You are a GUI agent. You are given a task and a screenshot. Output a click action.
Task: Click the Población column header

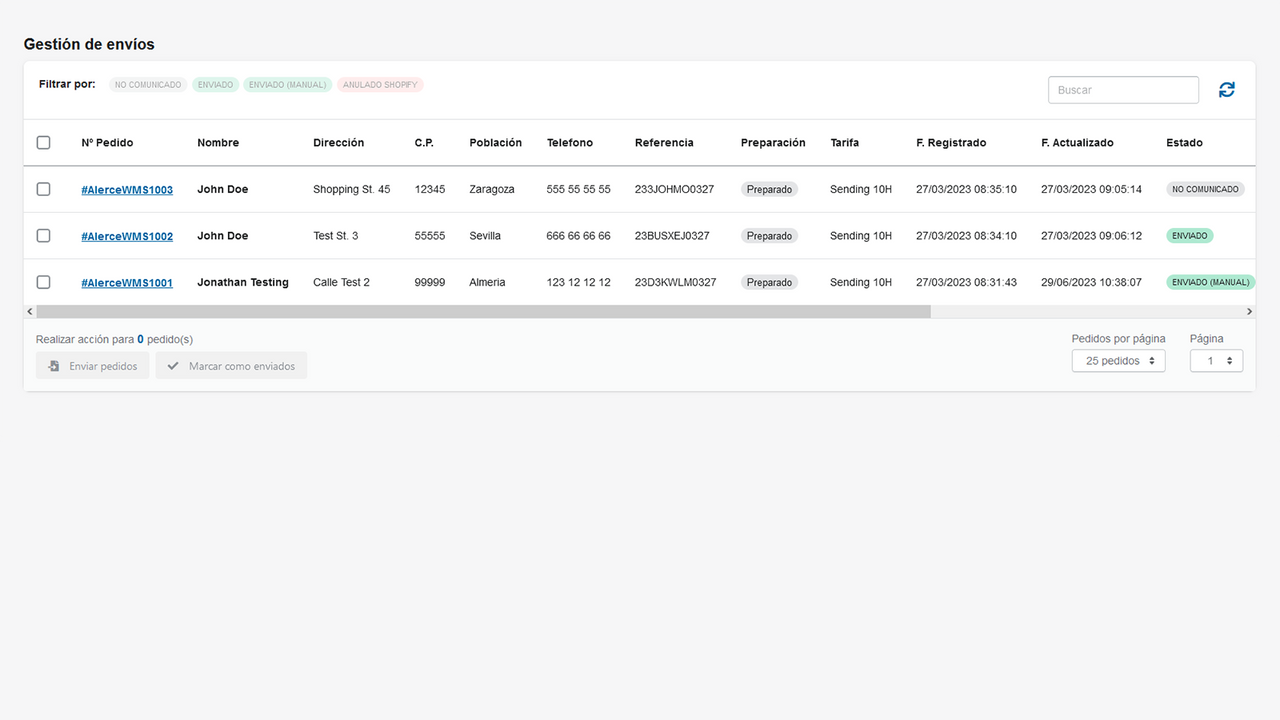click(496, 143)
